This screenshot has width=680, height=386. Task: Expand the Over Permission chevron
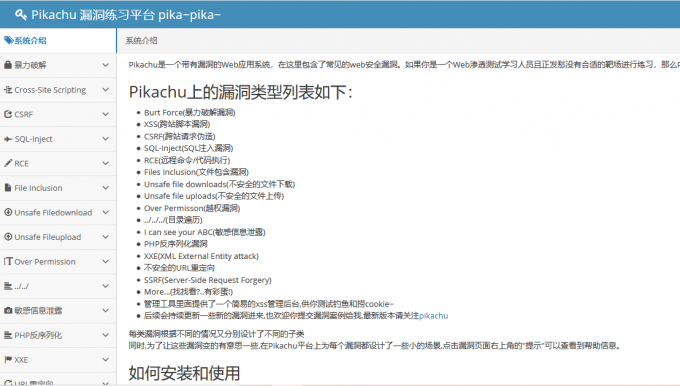point(105,261)
